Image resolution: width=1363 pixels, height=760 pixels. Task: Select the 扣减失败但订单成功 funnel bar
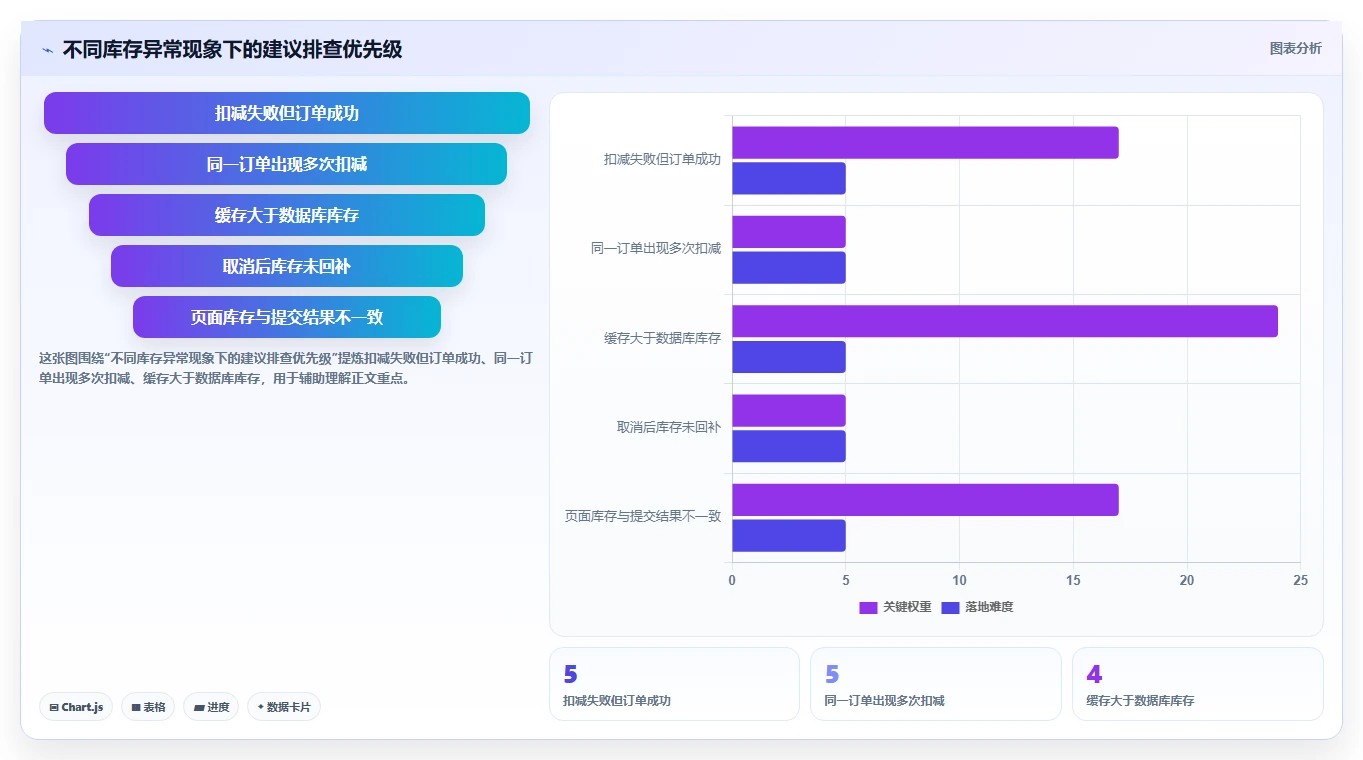[x=287, y=113]
